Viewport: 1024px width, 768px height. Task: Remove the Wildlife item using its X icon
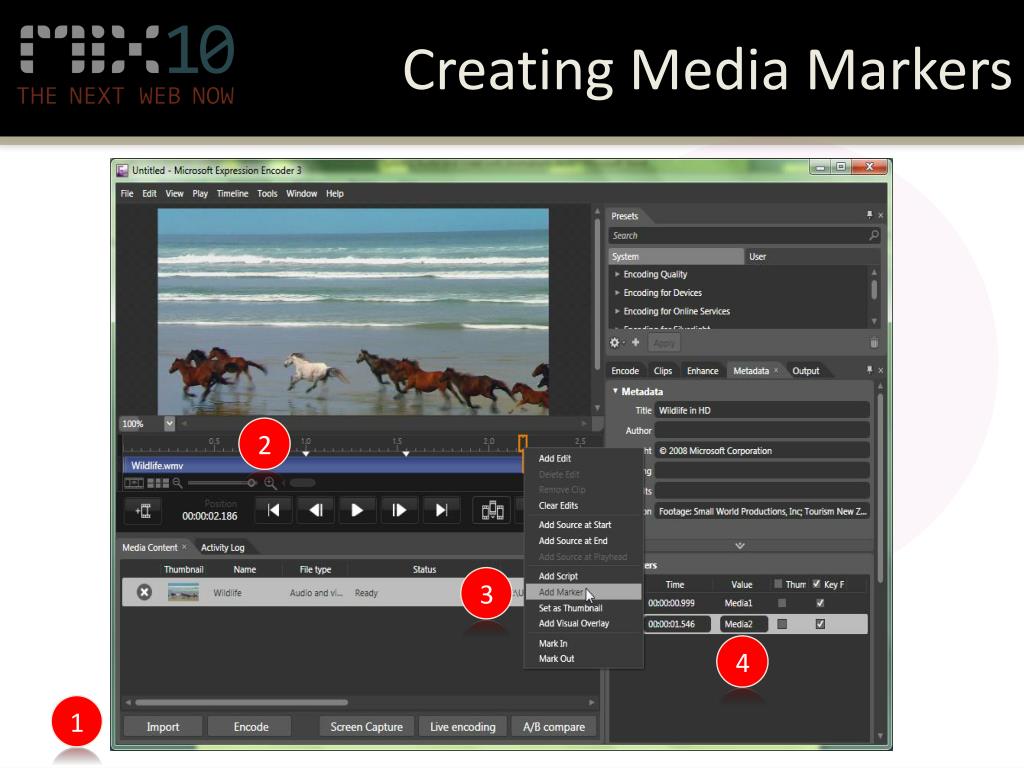pos(144,592)
